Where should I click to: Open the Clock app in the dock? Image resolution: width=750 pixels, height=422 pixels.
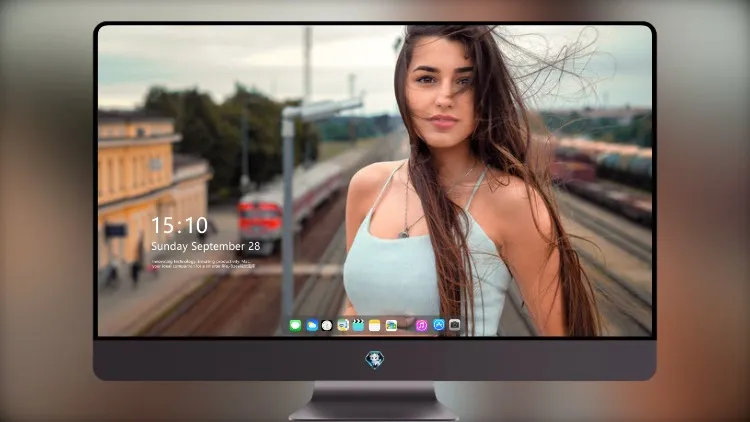(327, 325)
